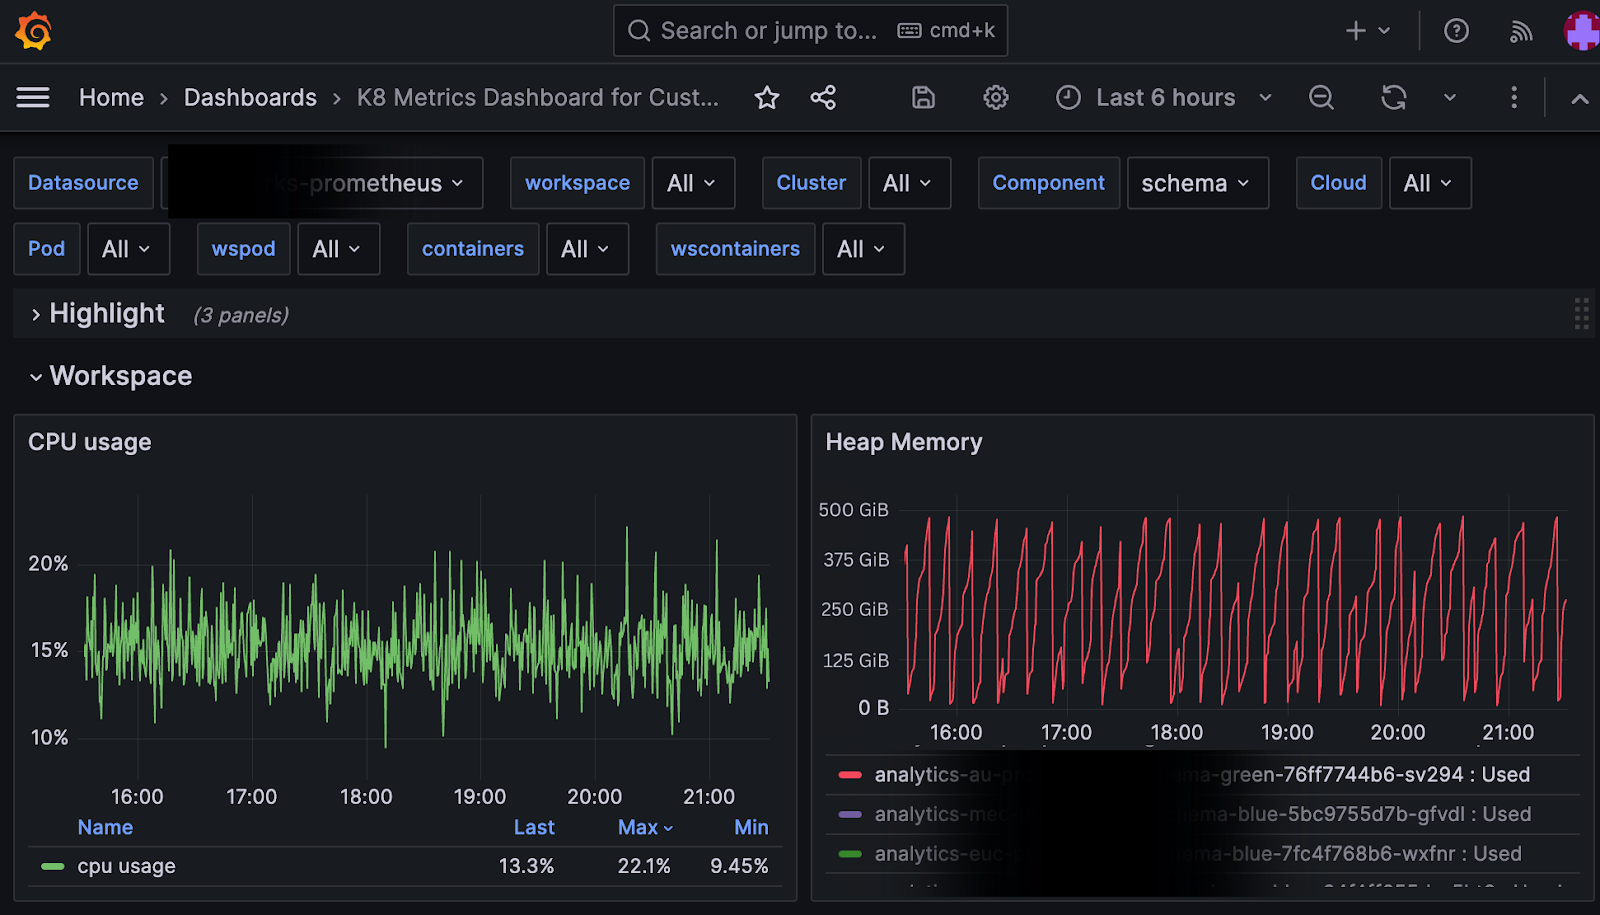Zoom out the time range
Viewport: 1600px width, 915px height.
click(x=1321, y=97)
